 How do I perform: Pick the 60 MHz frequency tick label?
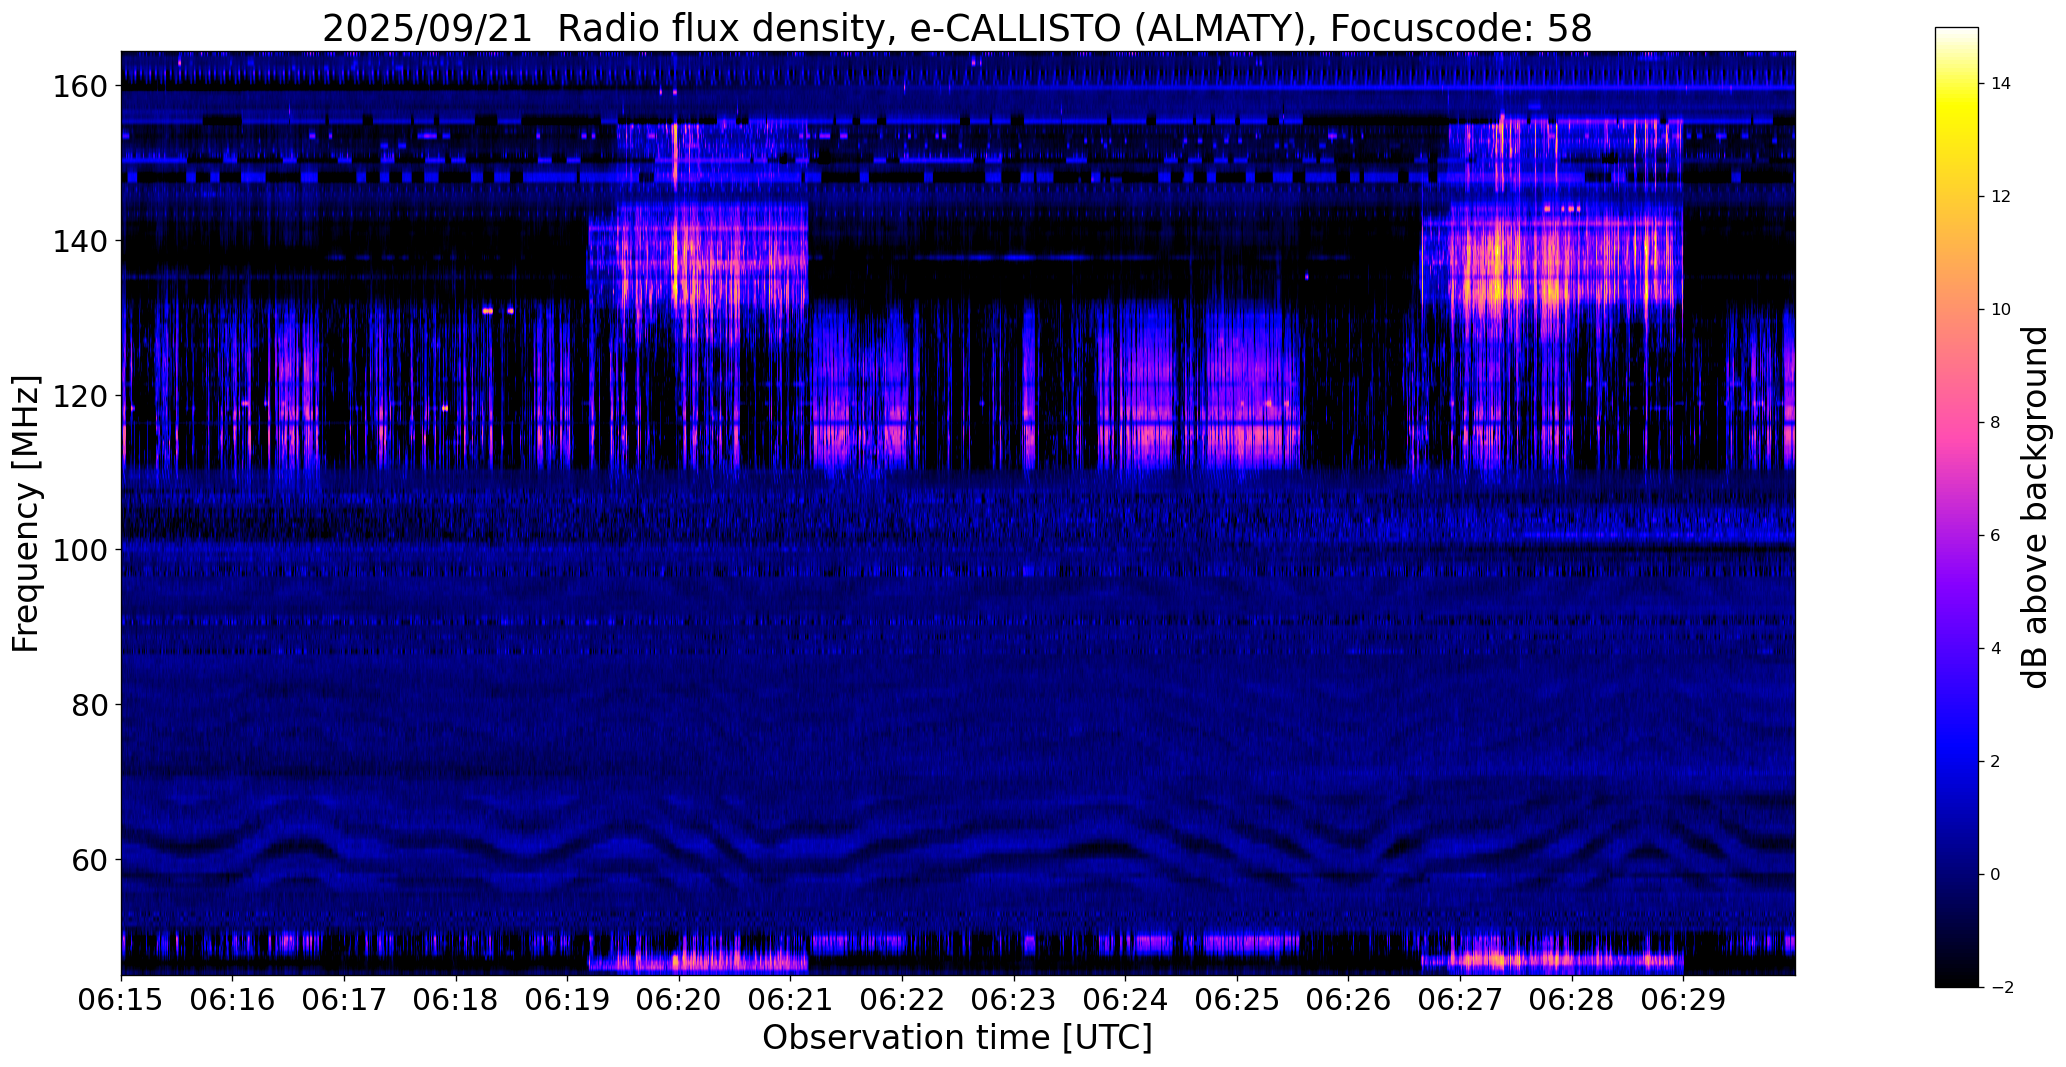[x=90, y=860]
